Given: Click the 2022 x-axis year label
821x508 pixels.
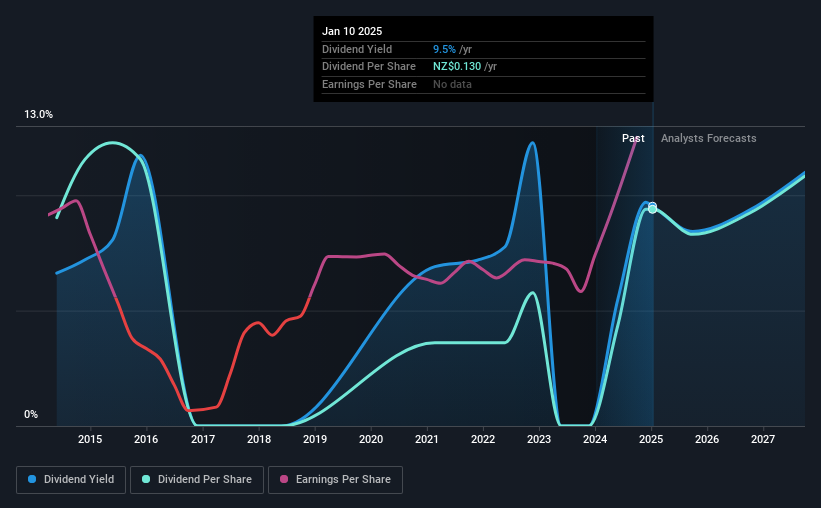Looking at the screenshot, I should pos(483,439).
